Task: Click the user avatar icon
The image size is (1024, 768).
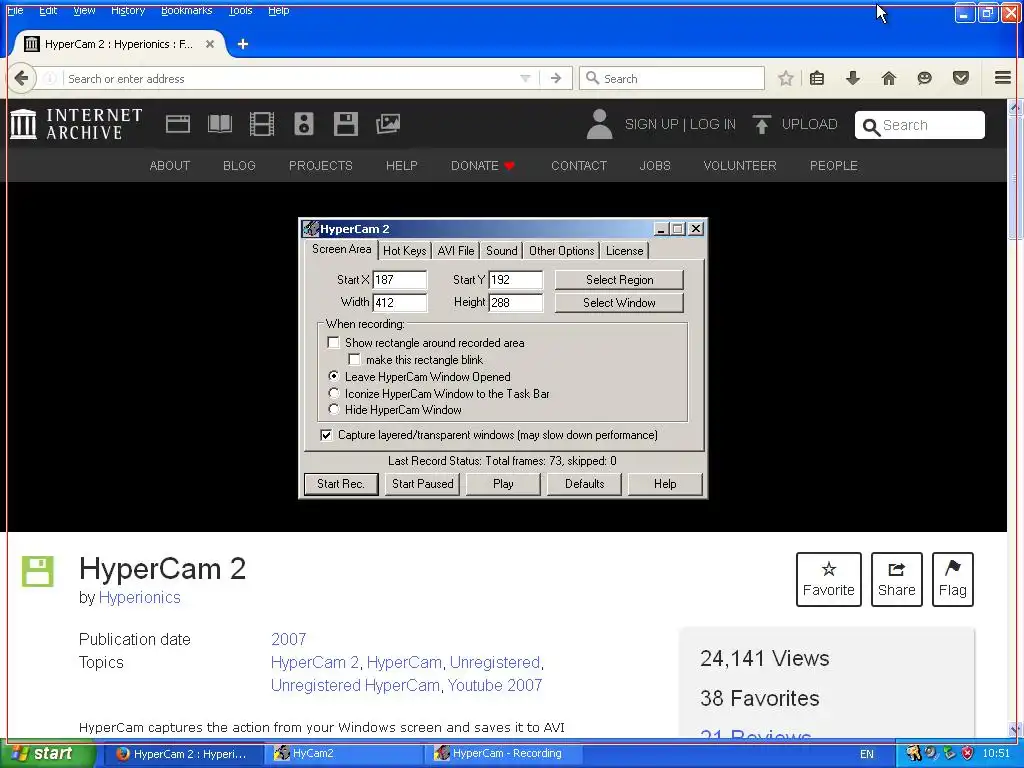Action: 600,124
